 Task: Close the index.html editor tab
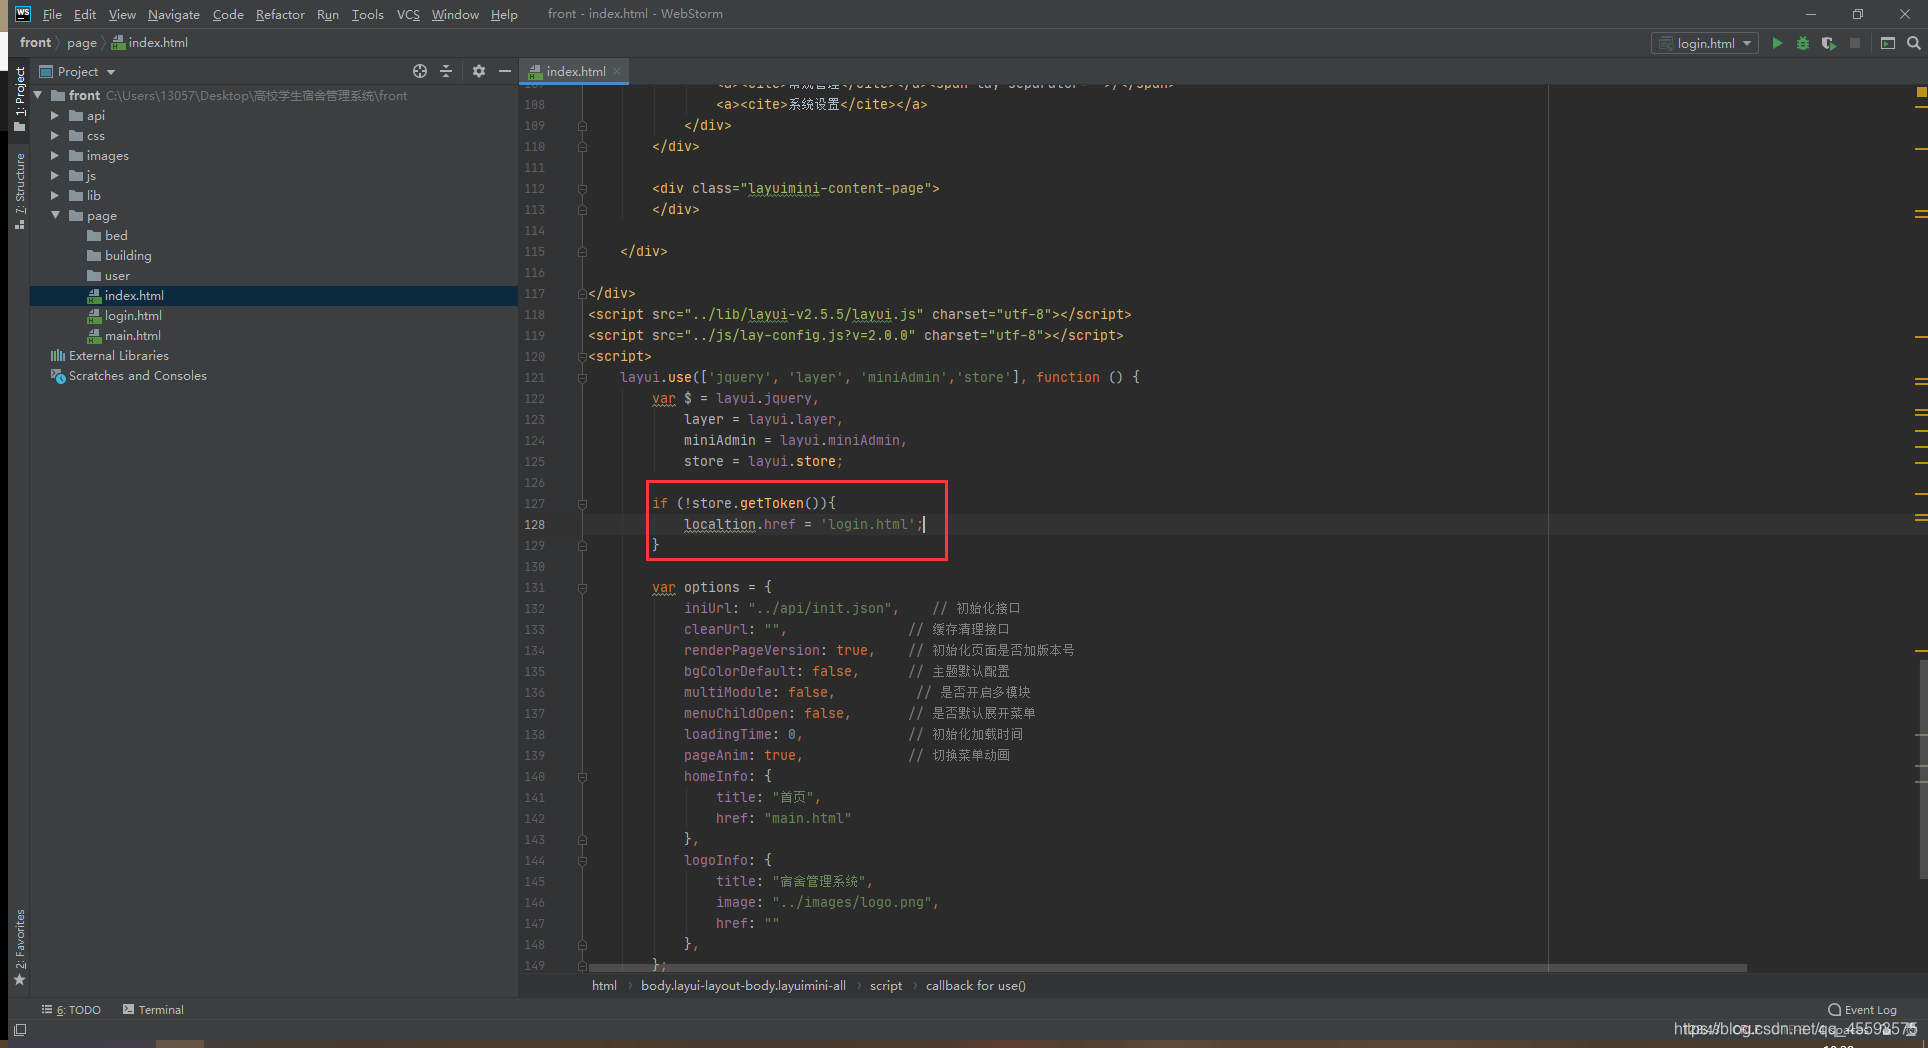coord(617,71)
